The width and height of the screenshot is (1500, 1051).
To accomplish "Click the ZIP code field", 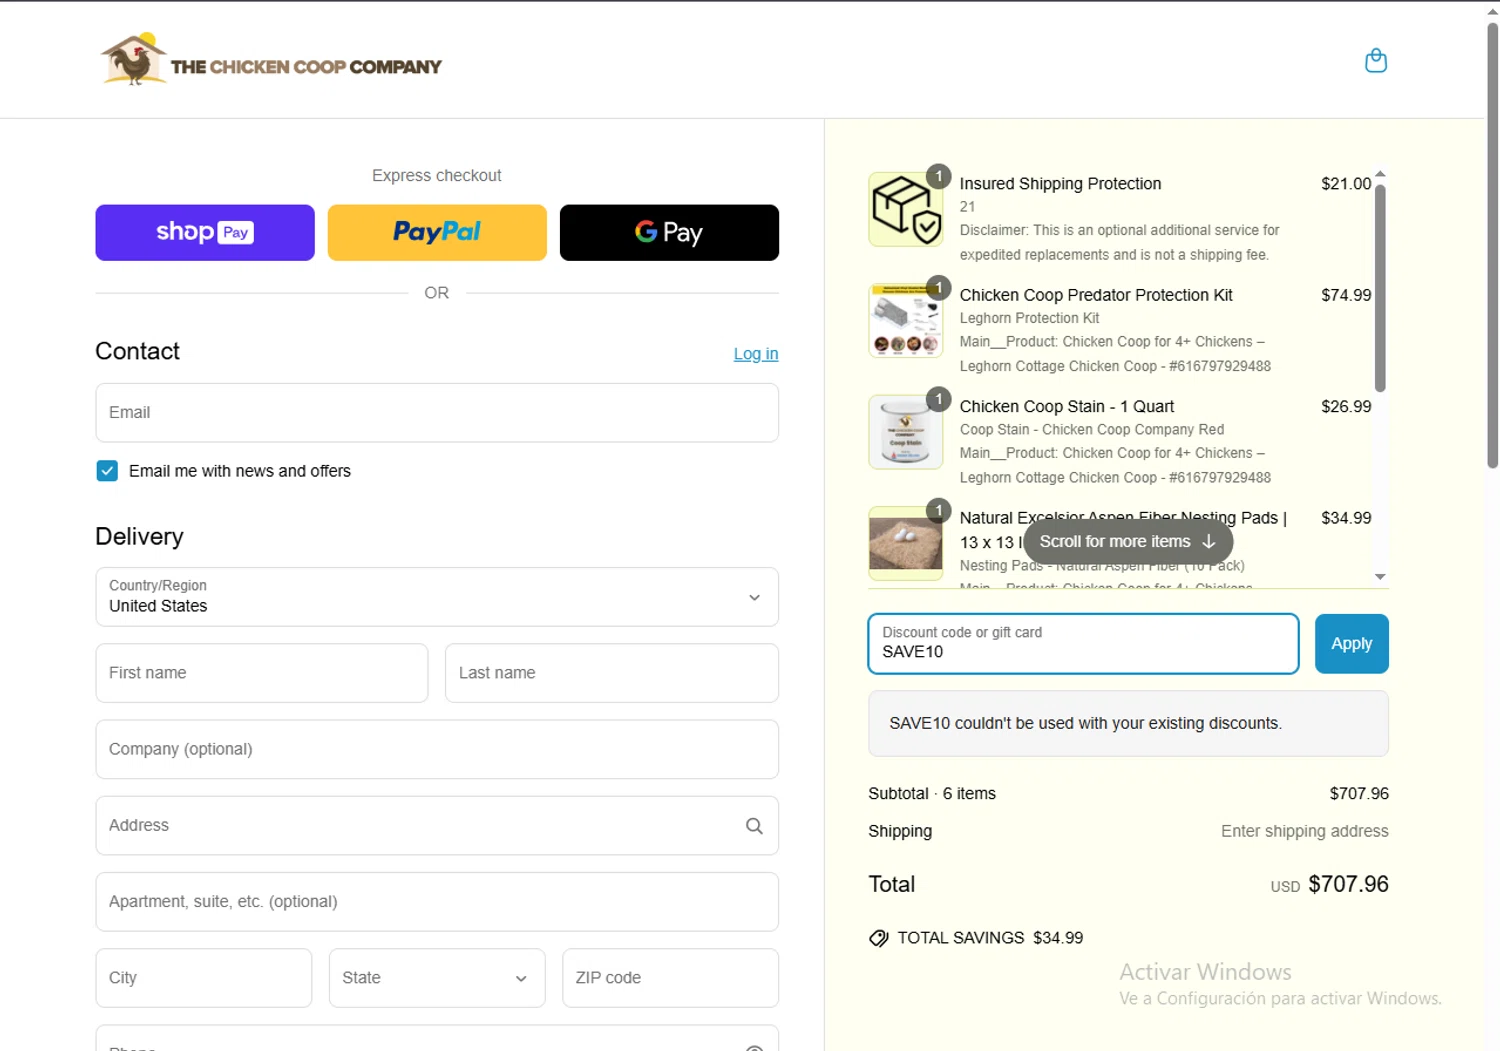I will pyautogui.click(x=670, y=978).
